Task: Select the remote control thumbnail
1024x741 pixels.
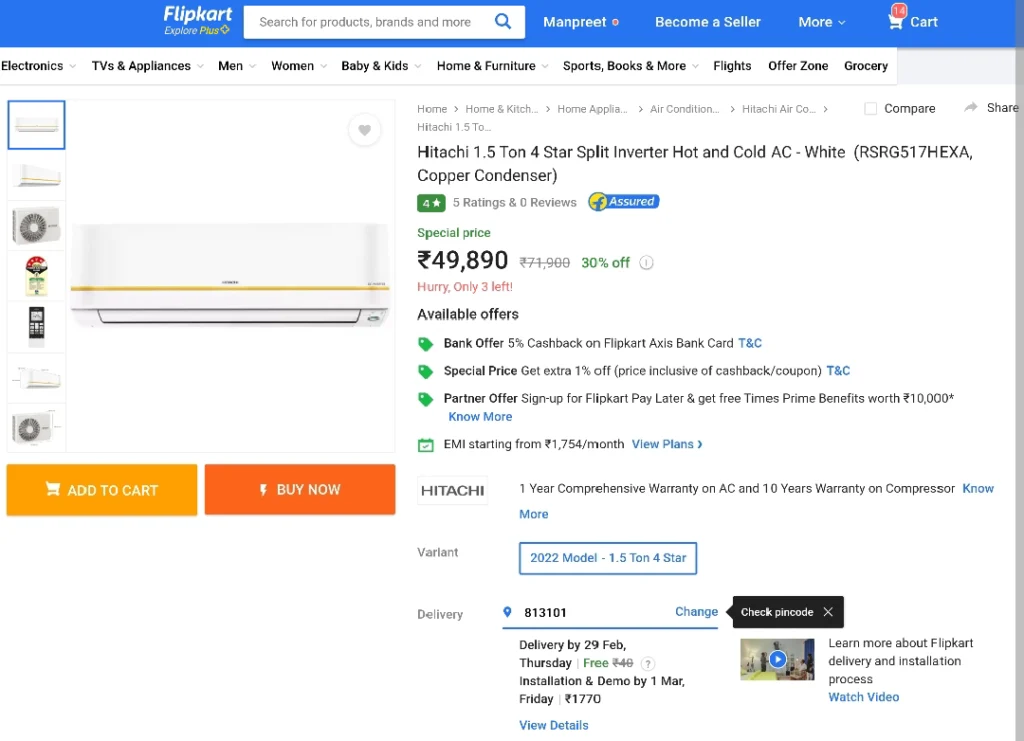Action: pos(37,326)
